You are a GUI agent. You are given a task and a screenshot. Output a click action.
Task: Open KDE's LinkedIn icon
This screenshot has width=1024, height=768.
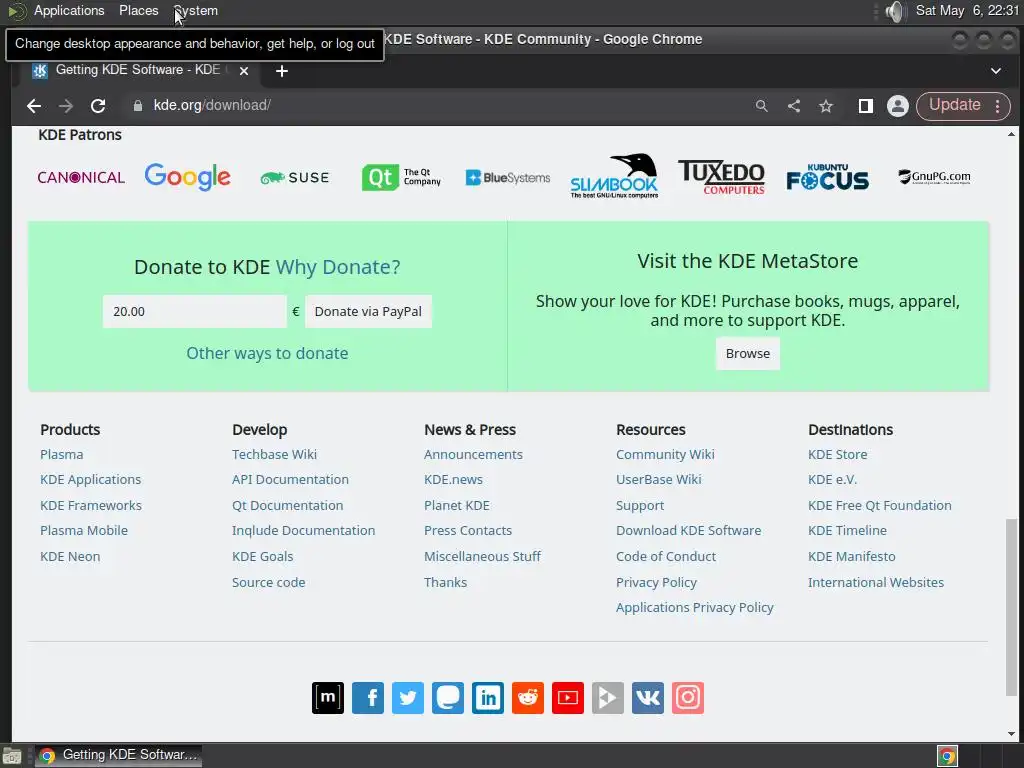point(488,697)
